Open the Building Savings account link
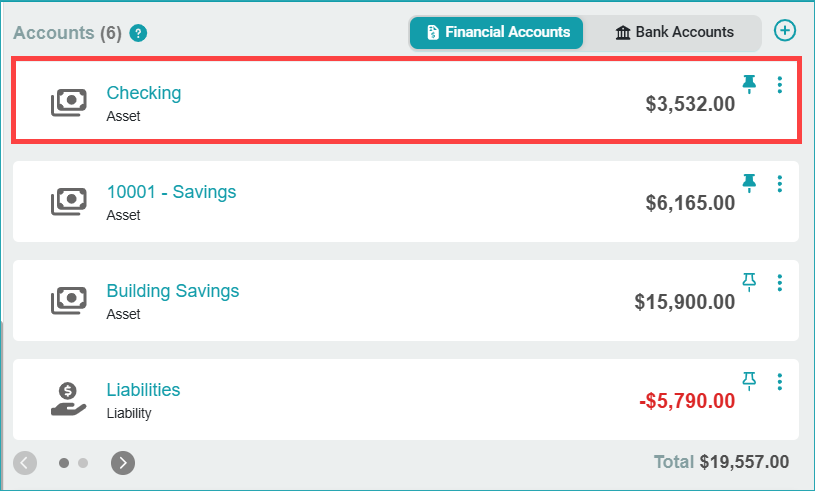Image resolution: width=815 pixels, height=491 pixels. (173, 291)
